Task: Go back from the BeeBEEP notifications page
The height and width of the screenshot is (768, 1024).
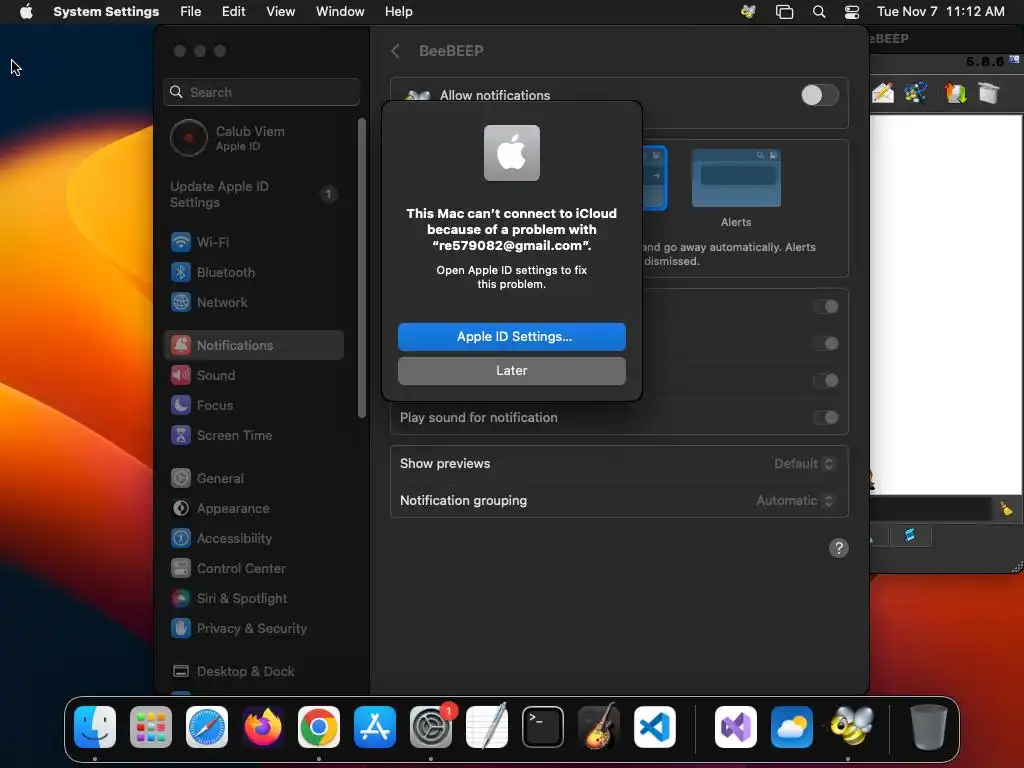Action: tap(395, 51)
